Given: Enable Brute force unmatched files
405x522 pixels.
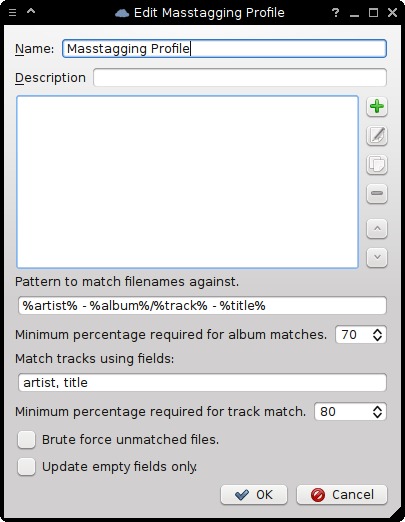Looking at the screenshot, I should pyautogui.click(x=27, y=440).
